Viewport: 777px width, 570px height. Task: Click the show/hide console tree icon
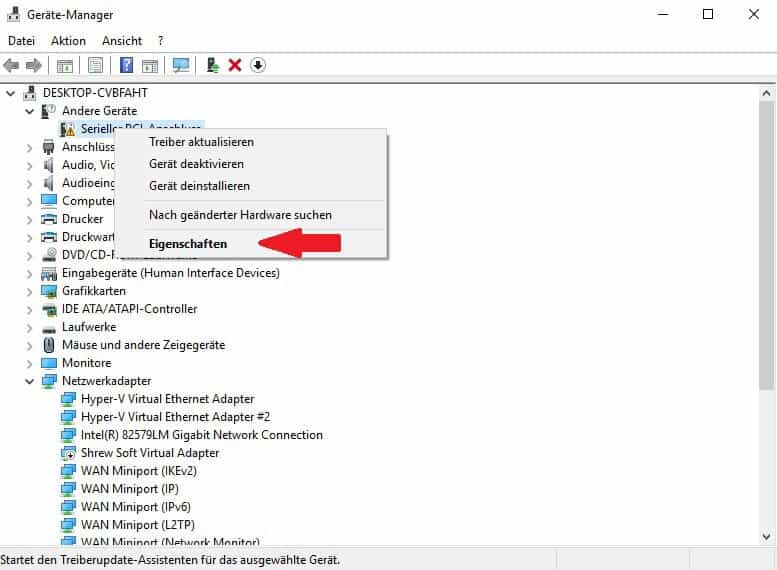tap(65, 65)
